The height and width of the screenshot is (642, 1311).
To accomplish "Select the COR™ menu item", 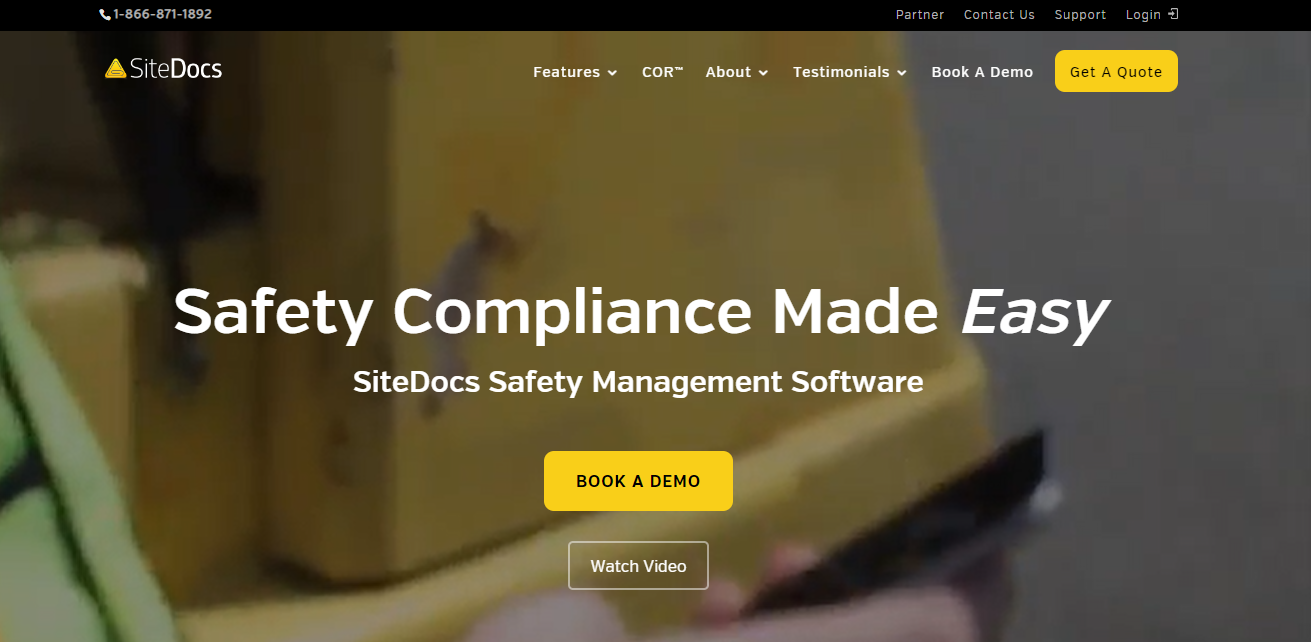I will click(x=662, y=72).
